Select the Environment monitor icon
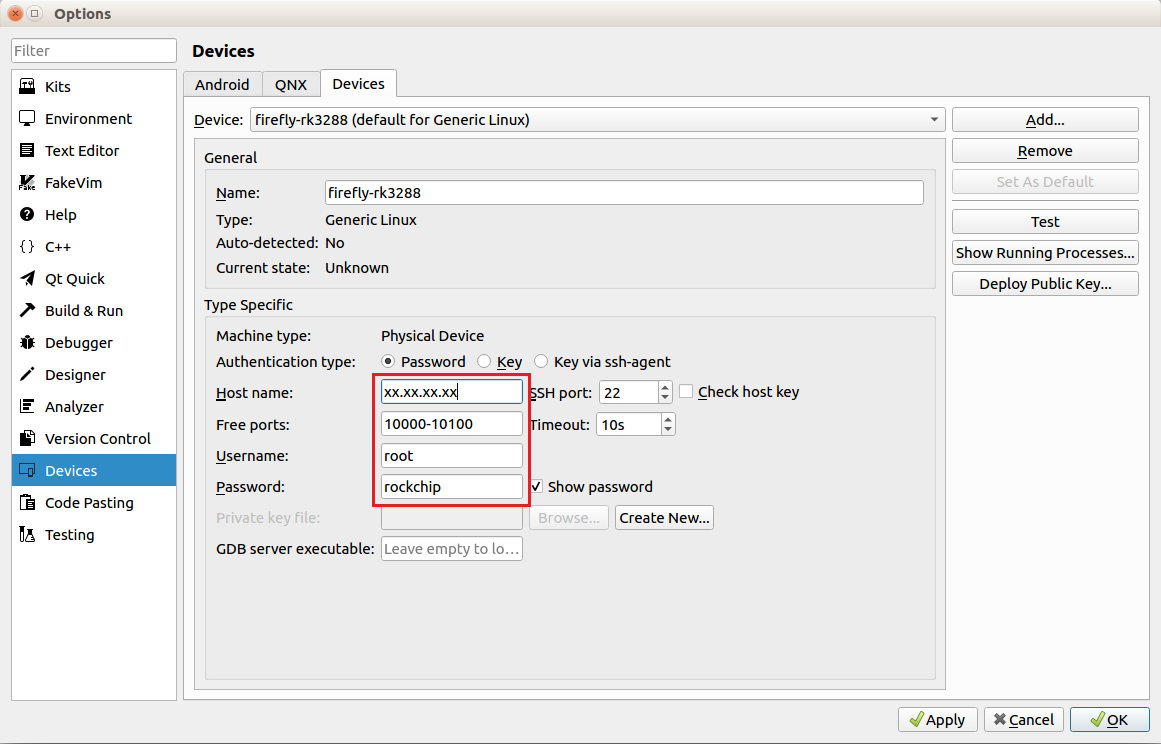This screenshot has width=1161, height=744. 27,119
